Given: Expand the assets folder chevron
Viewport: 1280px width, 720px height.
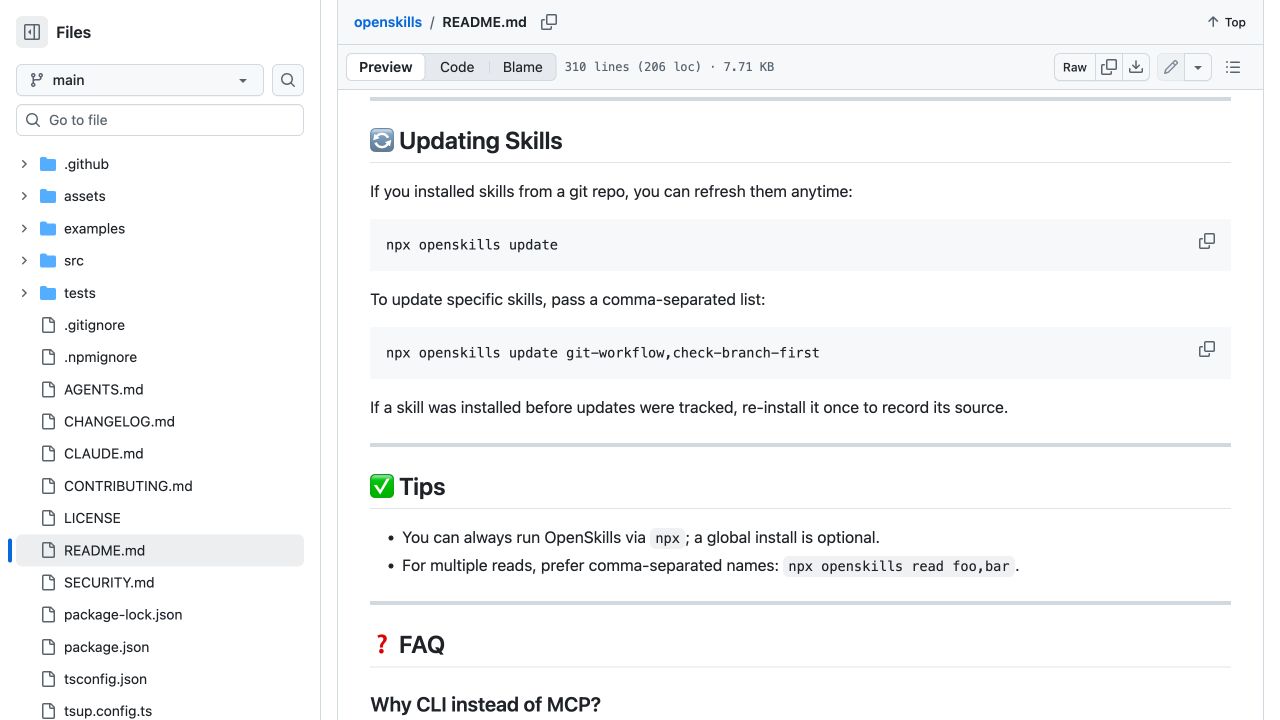Looking at the screenshot, I should click(24, 196).
